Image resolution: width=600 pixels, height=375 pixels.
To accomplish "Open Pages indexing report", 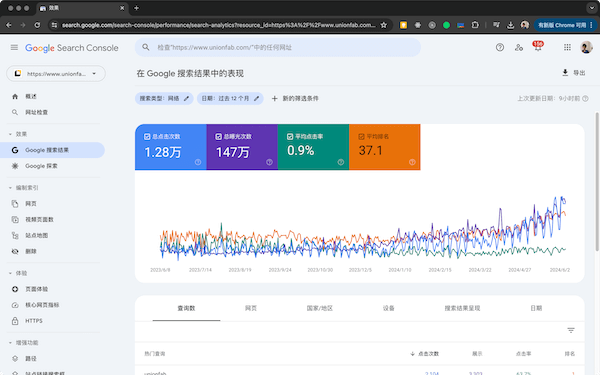I will pos(31,204).
